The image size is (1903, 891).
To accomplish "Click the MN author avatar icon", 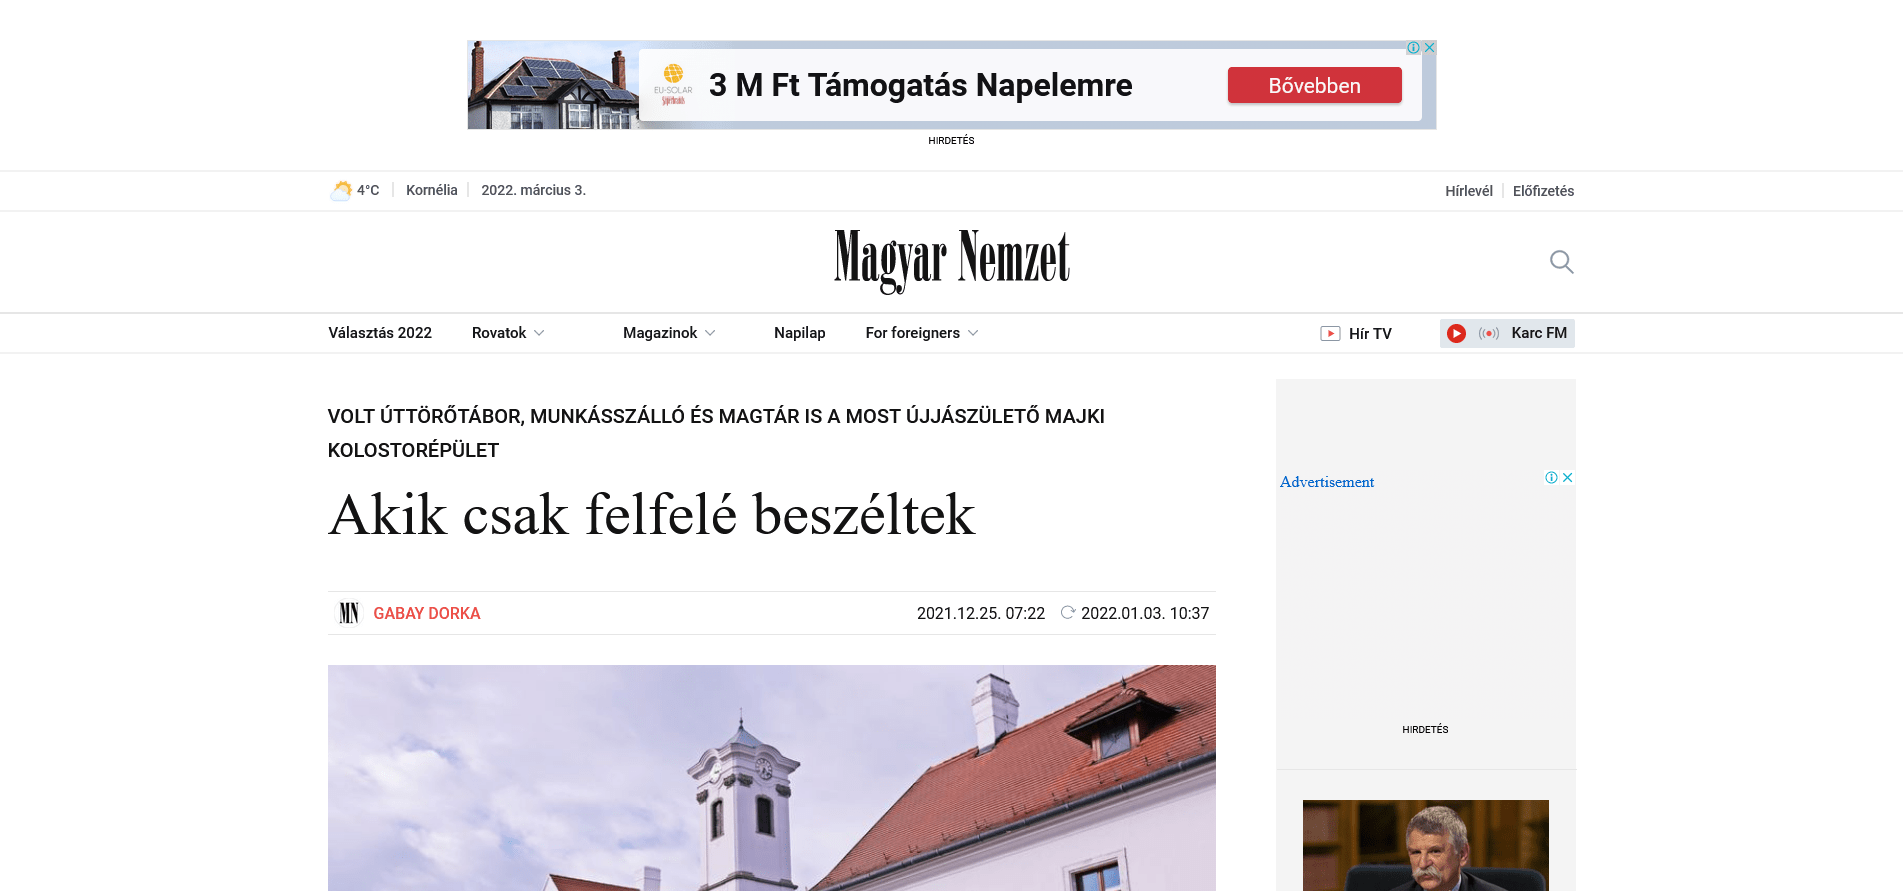I will click(348, 613).
